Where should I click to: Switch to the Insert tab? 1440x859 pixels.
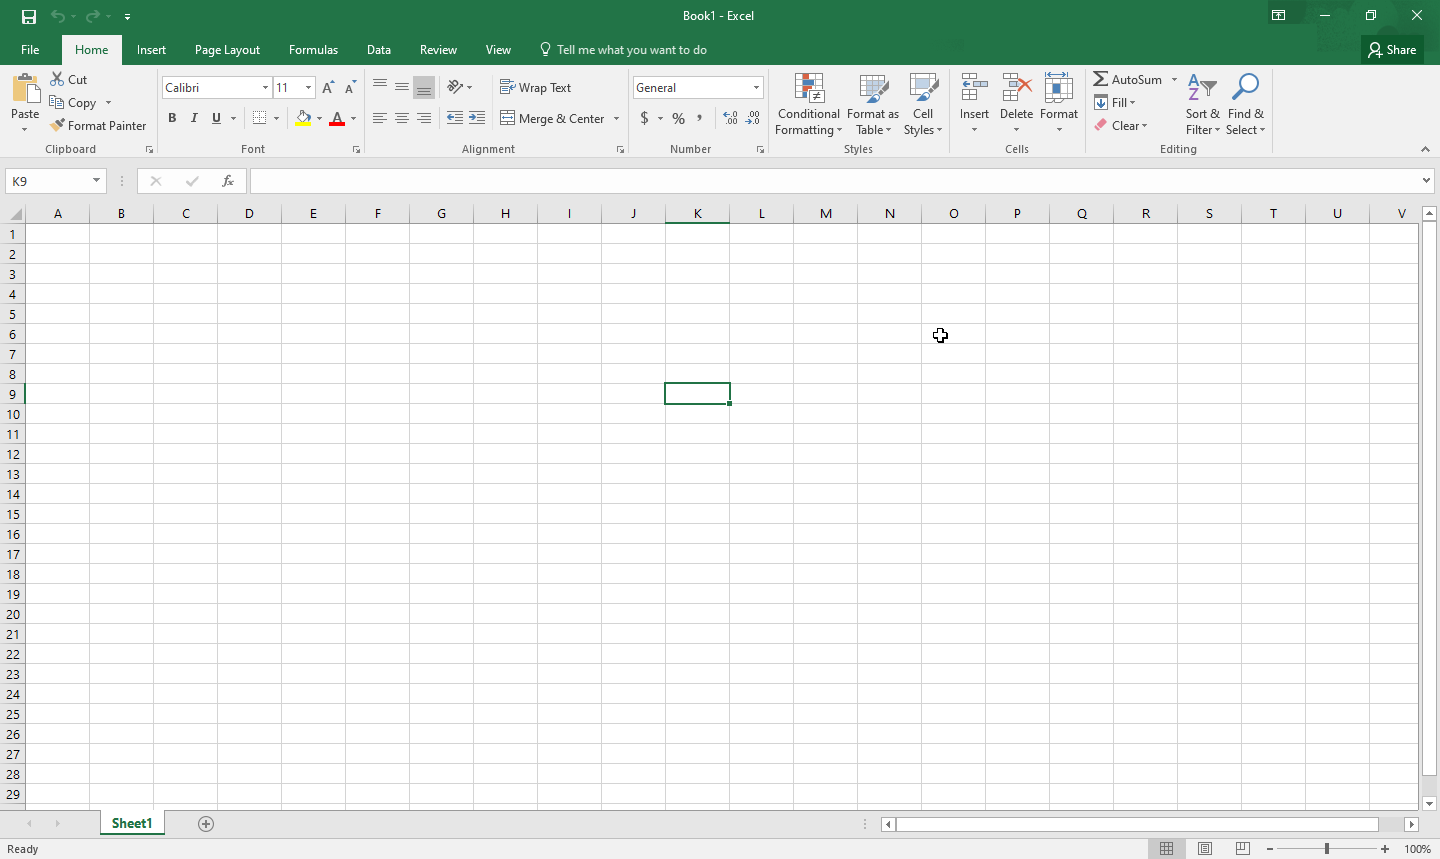(x=151, y=49)
